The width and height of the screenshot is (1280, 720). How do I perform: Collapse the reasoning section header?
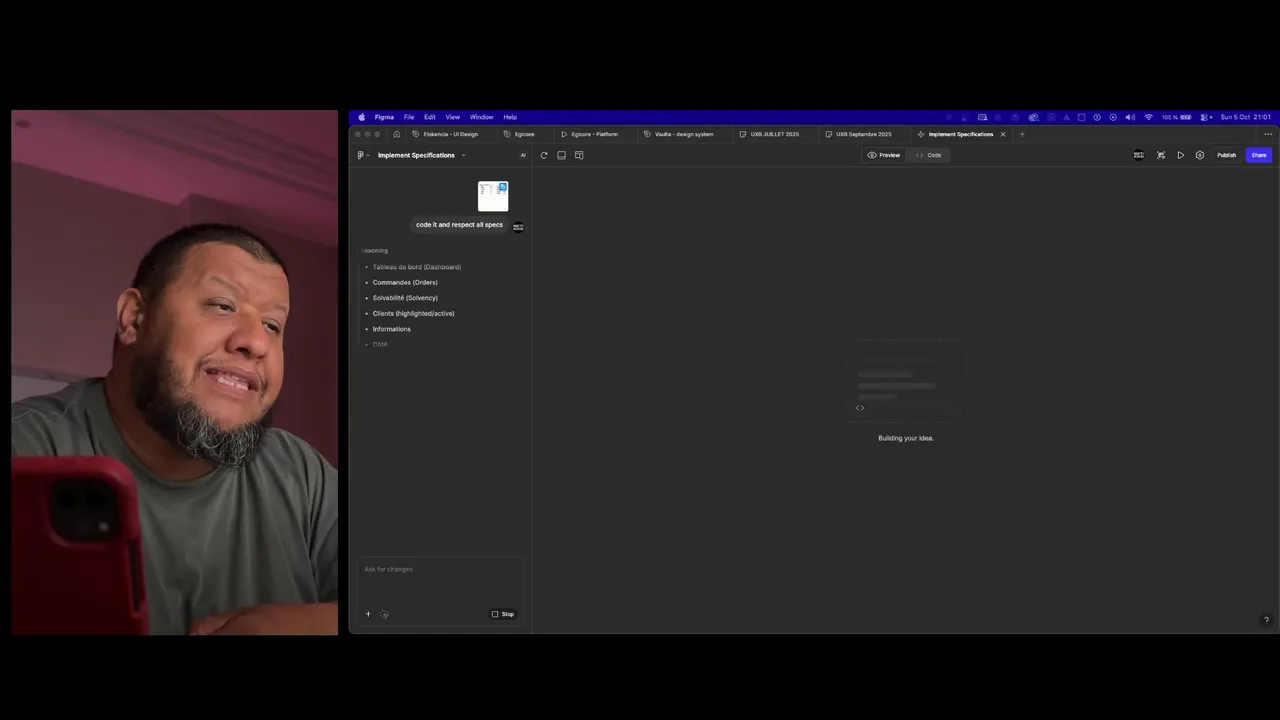click(374, 250)
